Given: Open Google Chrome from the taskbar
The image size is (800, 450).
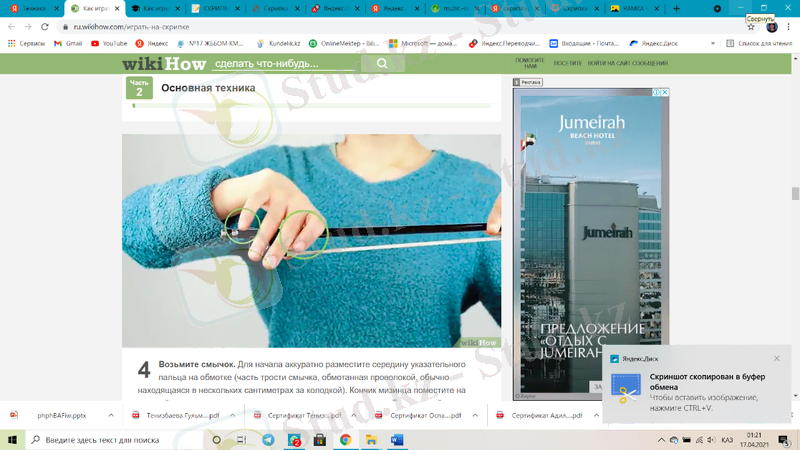Looking at the screenshot, I should (x=345, y=440).
